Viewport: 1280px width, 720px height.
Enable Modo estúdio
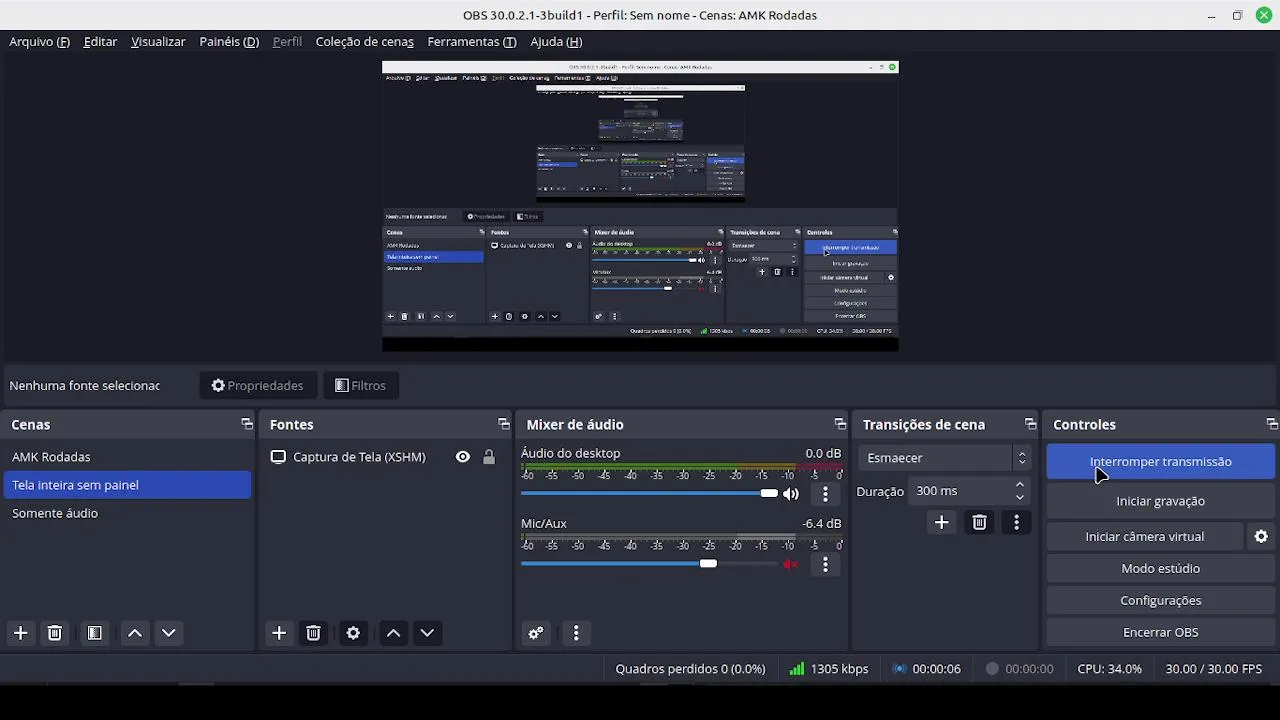click(1160, 569)
